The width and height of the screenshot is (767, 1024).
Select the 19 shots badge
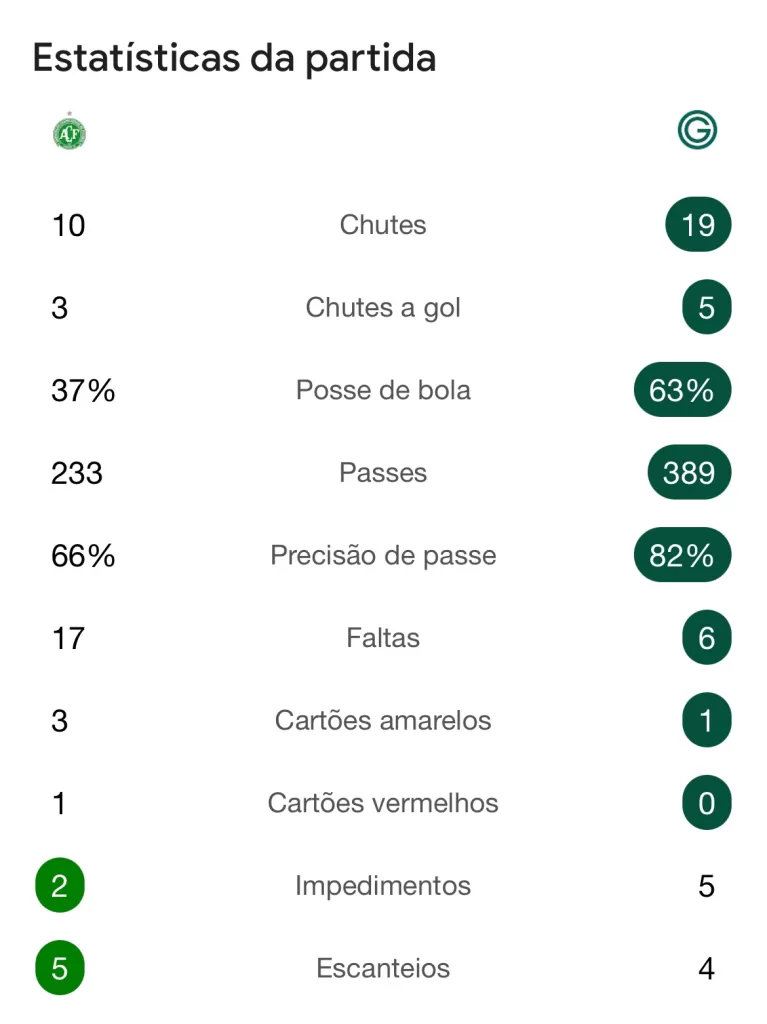698,225
